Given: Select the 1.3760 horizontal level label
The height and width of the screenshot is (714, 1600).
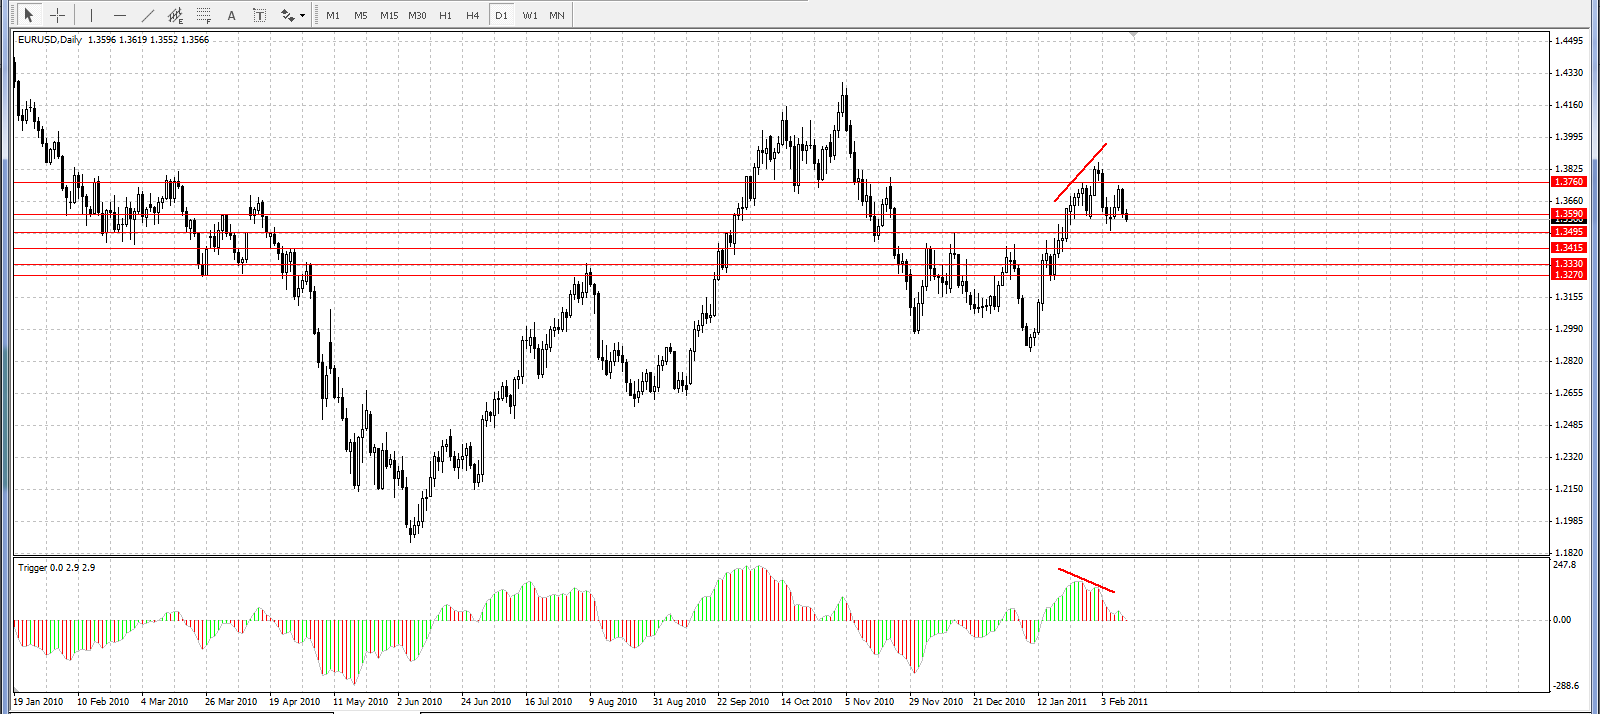Looking at the screenshot, I should click(x=1568, y=182).
